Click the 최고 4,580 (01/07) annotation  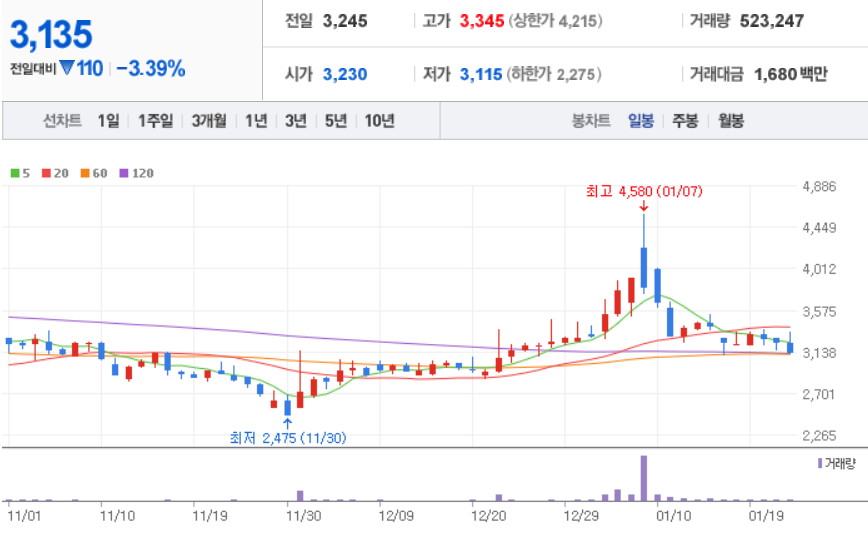click(x=644, y=192)
